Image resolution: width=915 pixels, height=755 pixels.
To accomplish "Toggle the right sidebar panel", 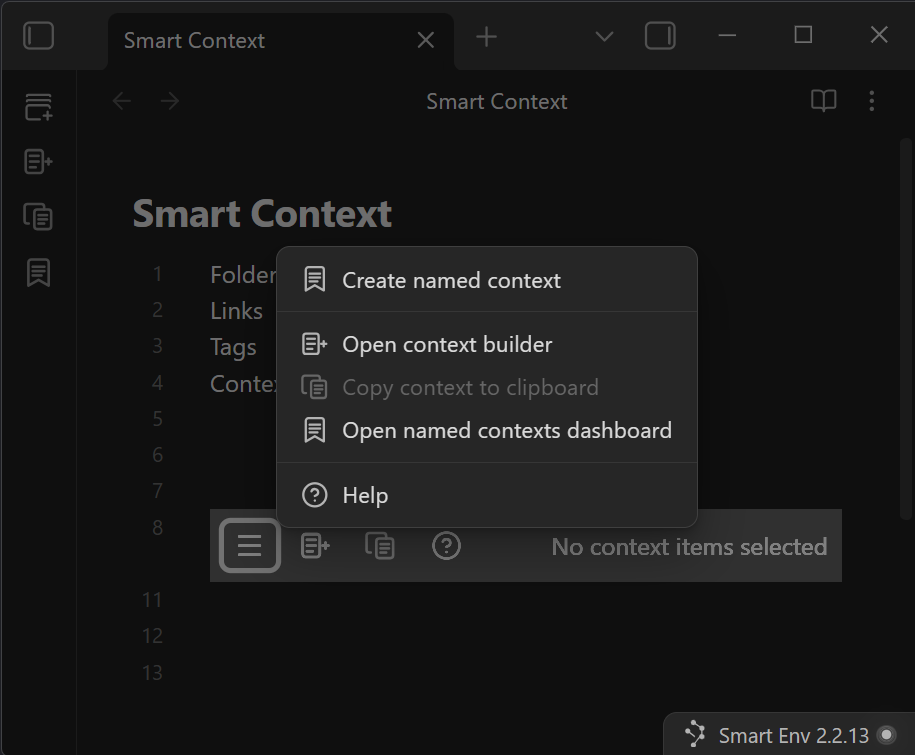I will [x=660, y=37].
